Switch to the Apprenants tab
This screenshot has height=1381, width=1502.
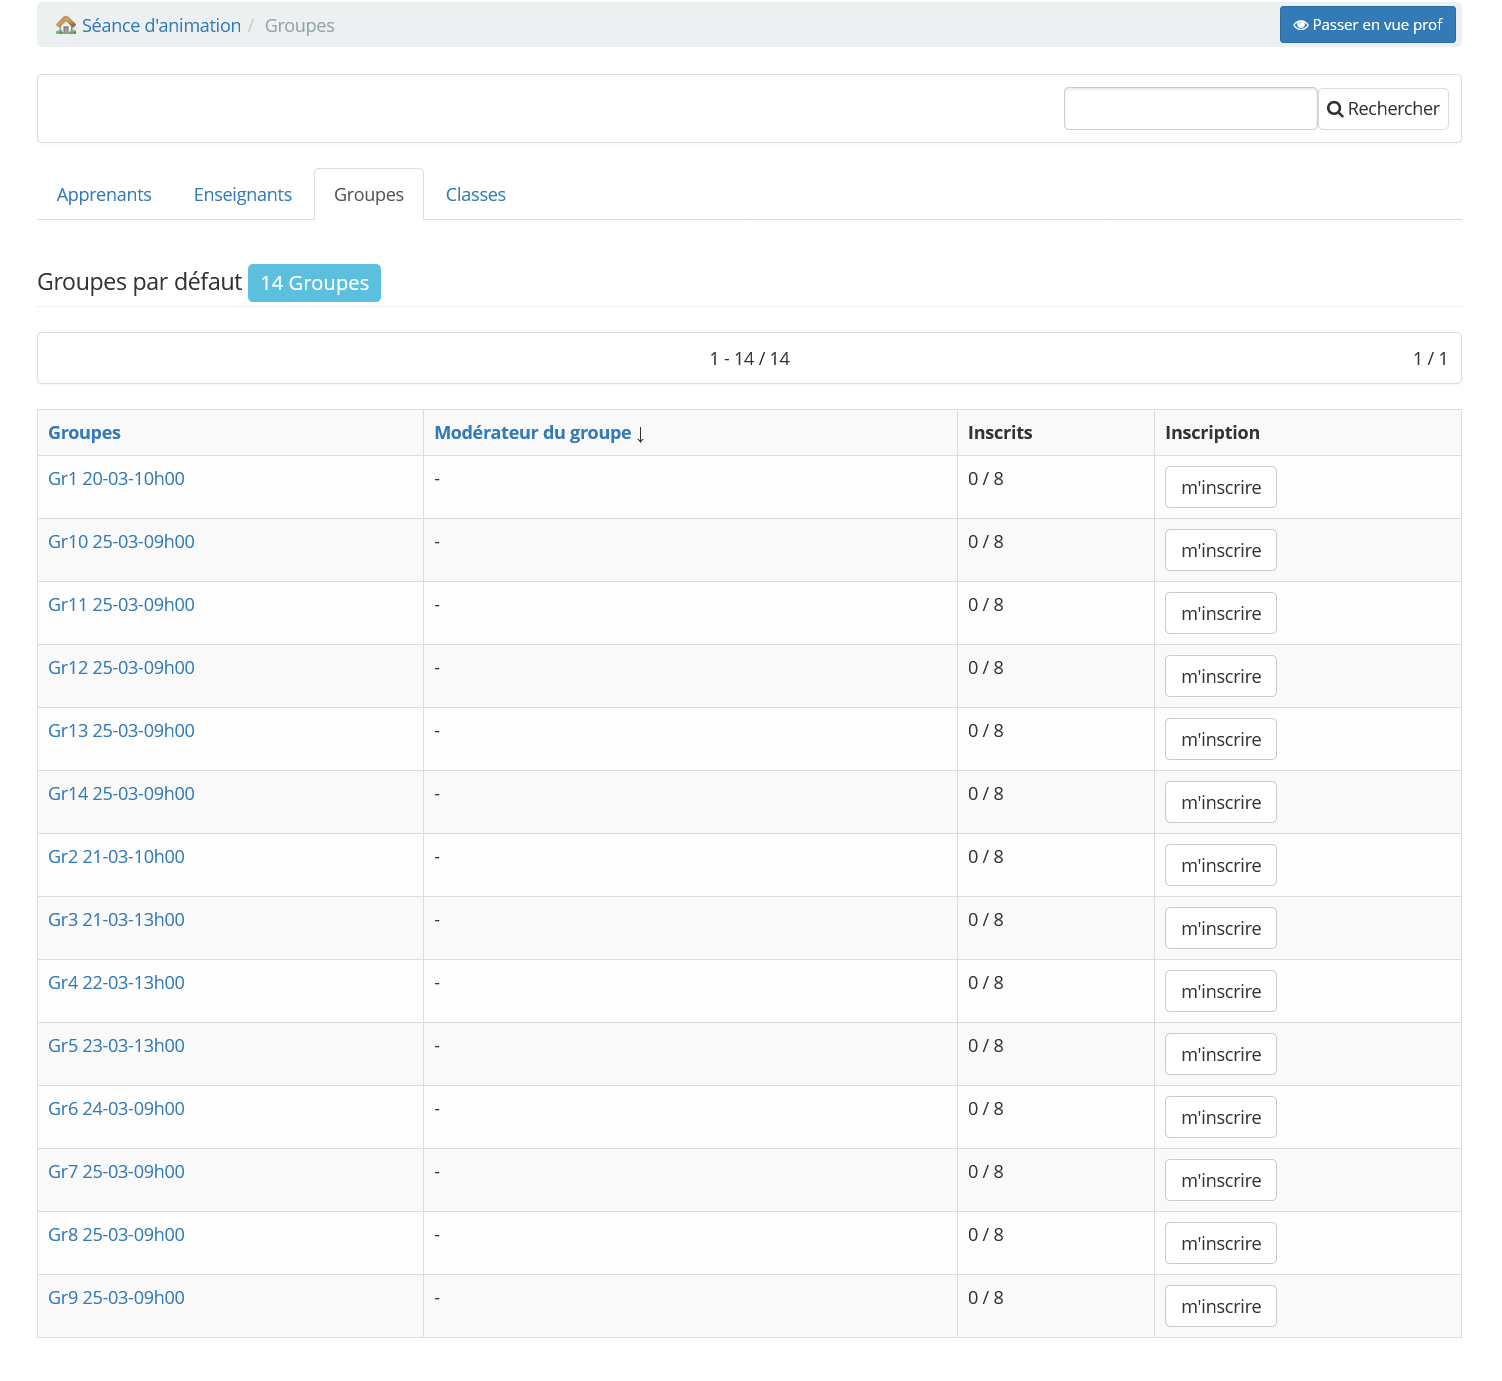pos(103,194)
